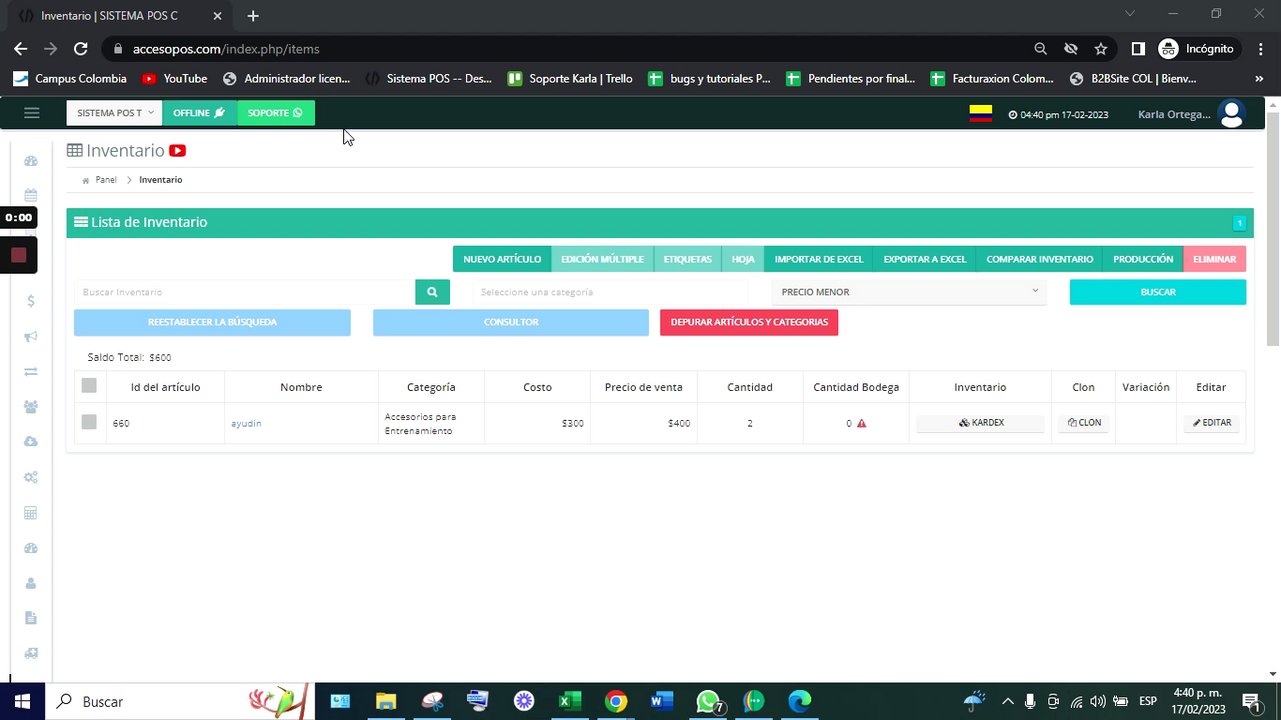Viewport: 1281px width, 720px height.
Task: Click EDITAR for item 660
Action: [1212, 423]
